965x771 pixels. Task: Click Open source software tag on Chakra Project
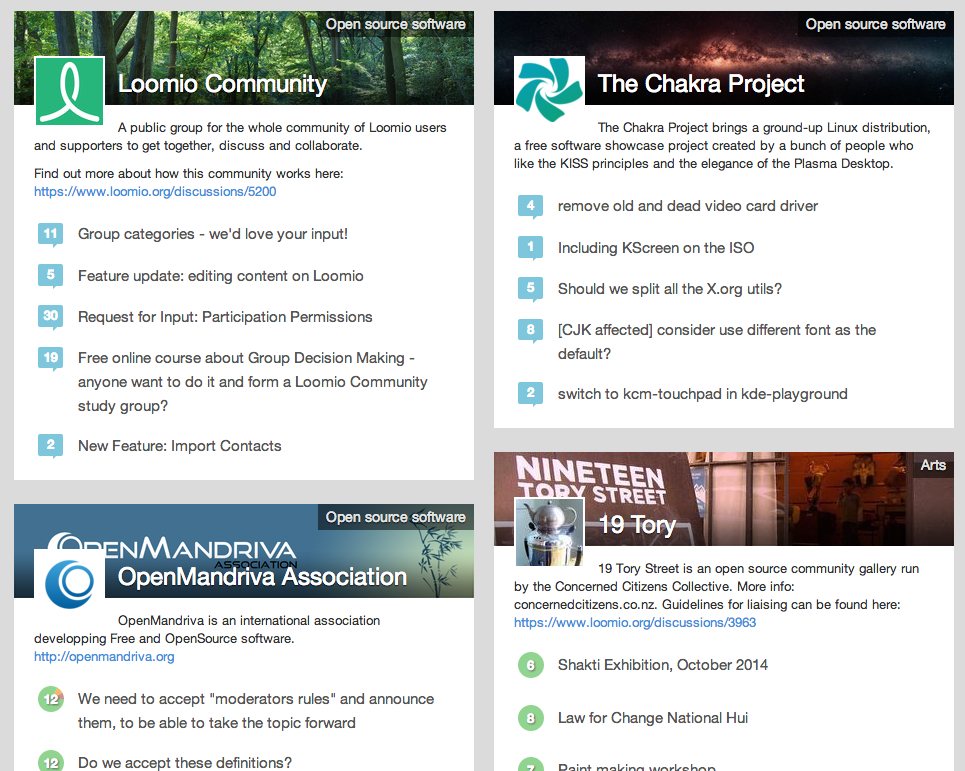[x=875, y=24]
